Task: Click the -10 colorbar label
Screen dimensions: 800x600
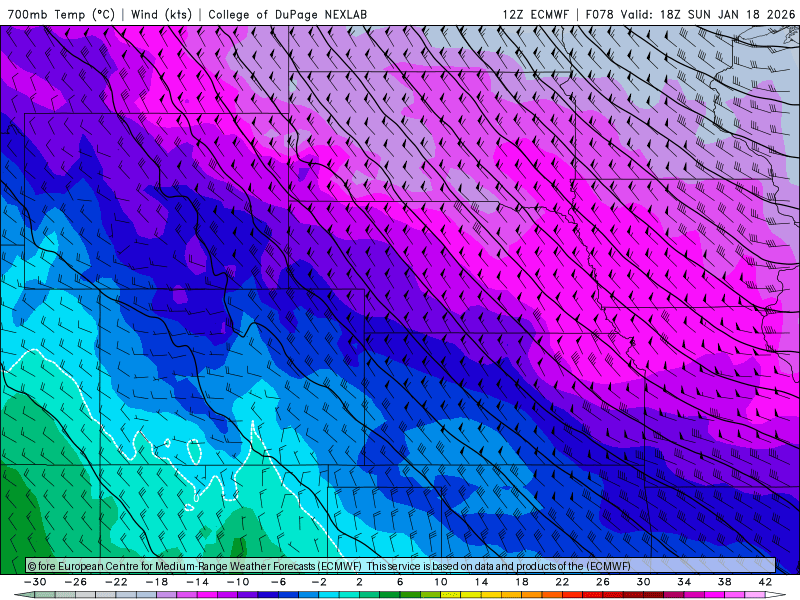Action: pos(238,582)
